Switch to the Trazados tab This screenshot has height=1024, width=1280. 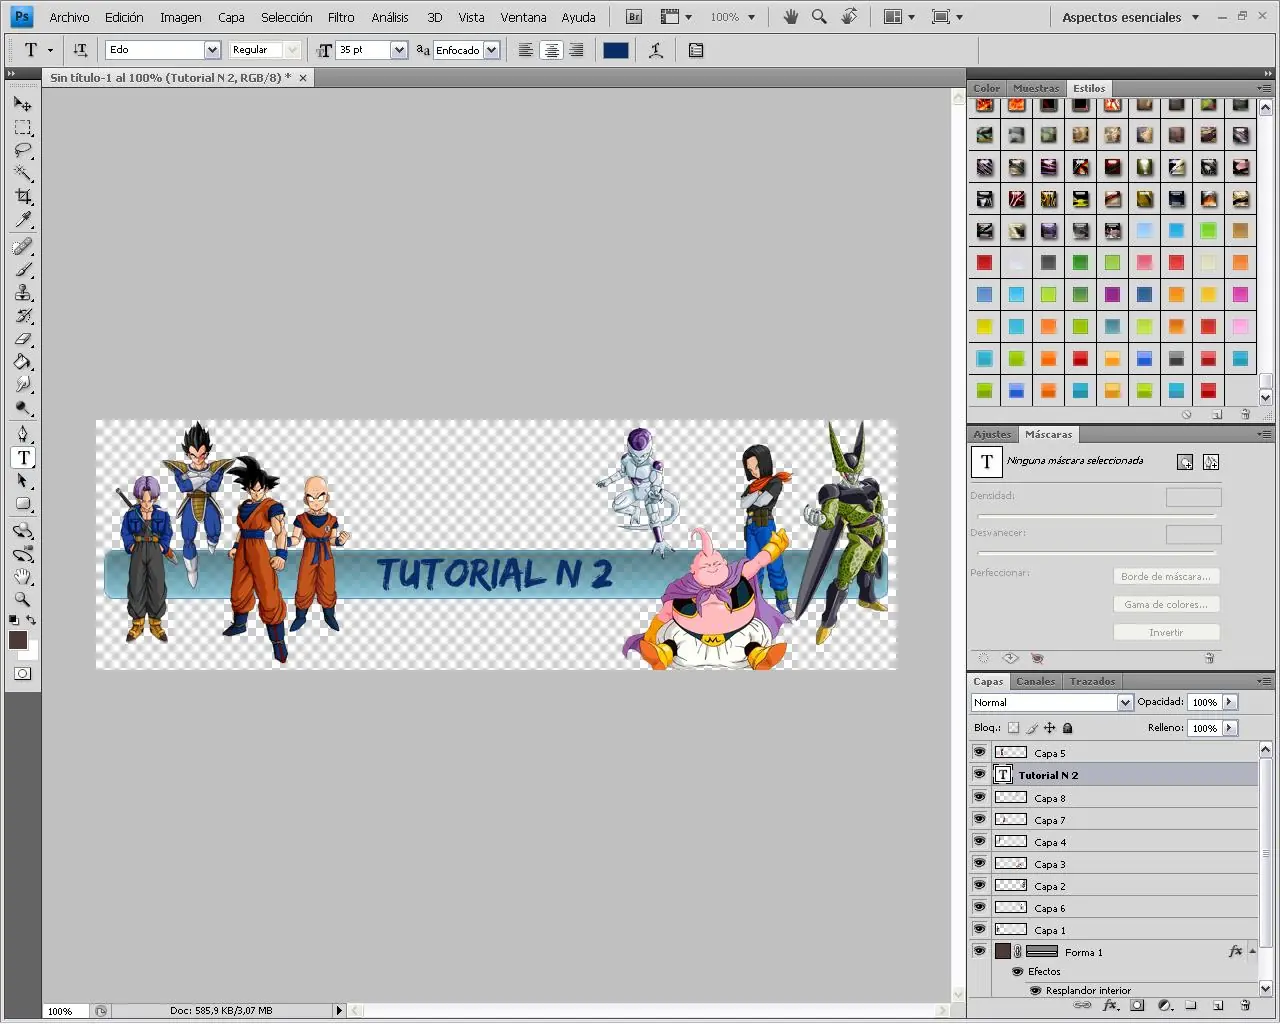1092,681
